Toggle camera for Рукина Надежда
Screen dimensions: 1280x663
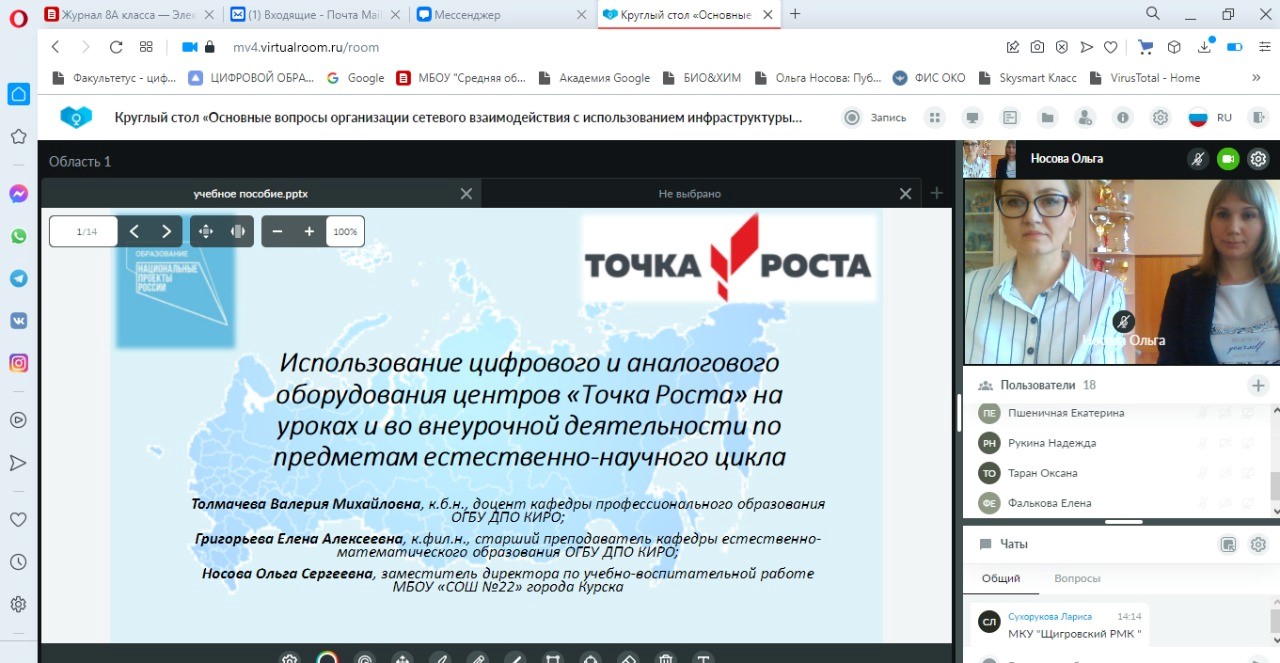[1225, 443]
